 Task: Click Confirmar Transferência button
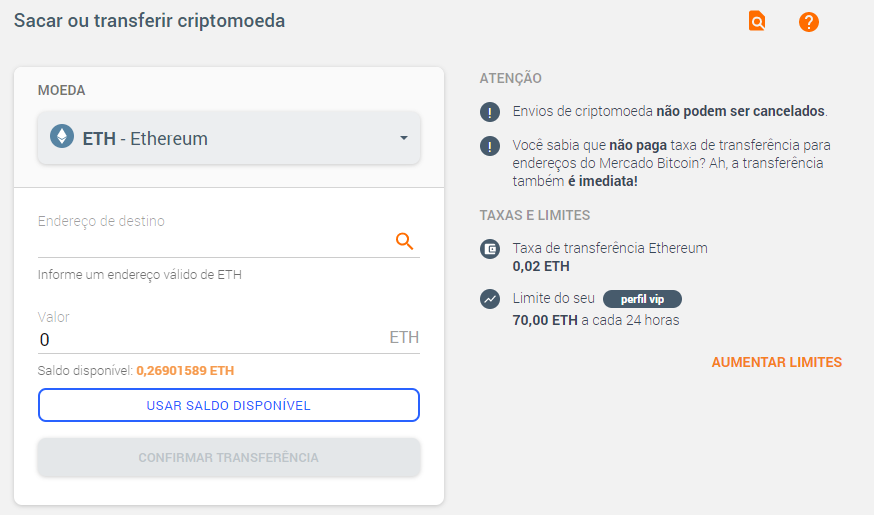click(x=229, y=458)
